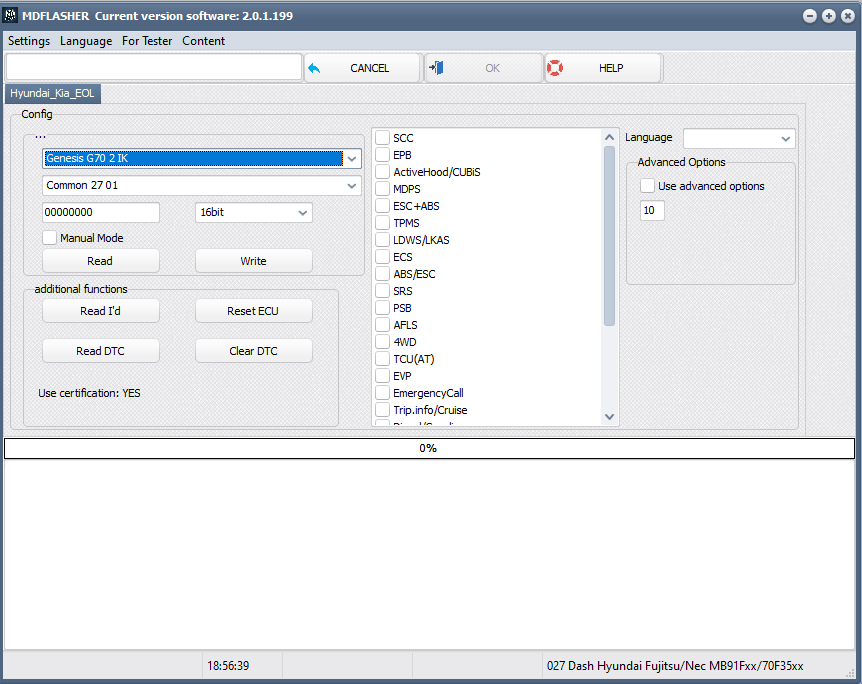The height and width of the screenshot is (684, 862).
Task: Open the Settings menu
Action: 29,41
